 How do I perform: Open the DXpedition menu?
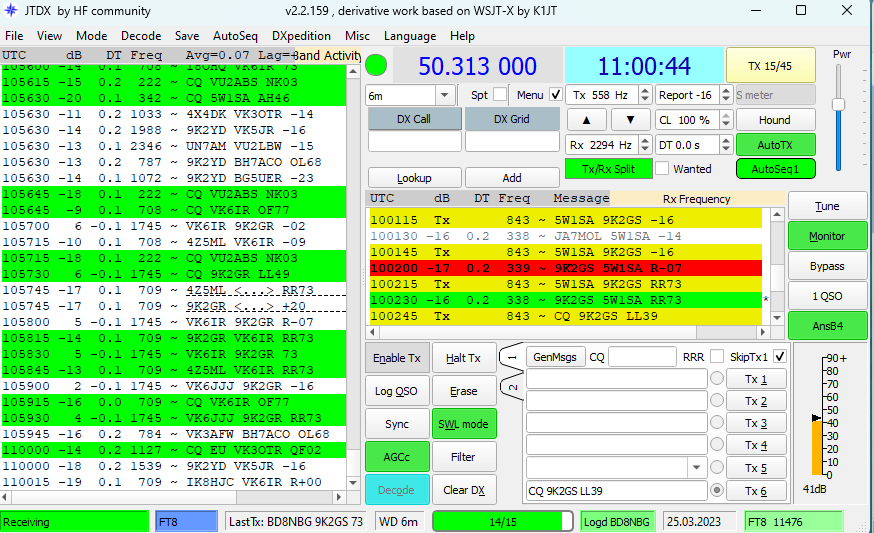[x=301, y=36]
